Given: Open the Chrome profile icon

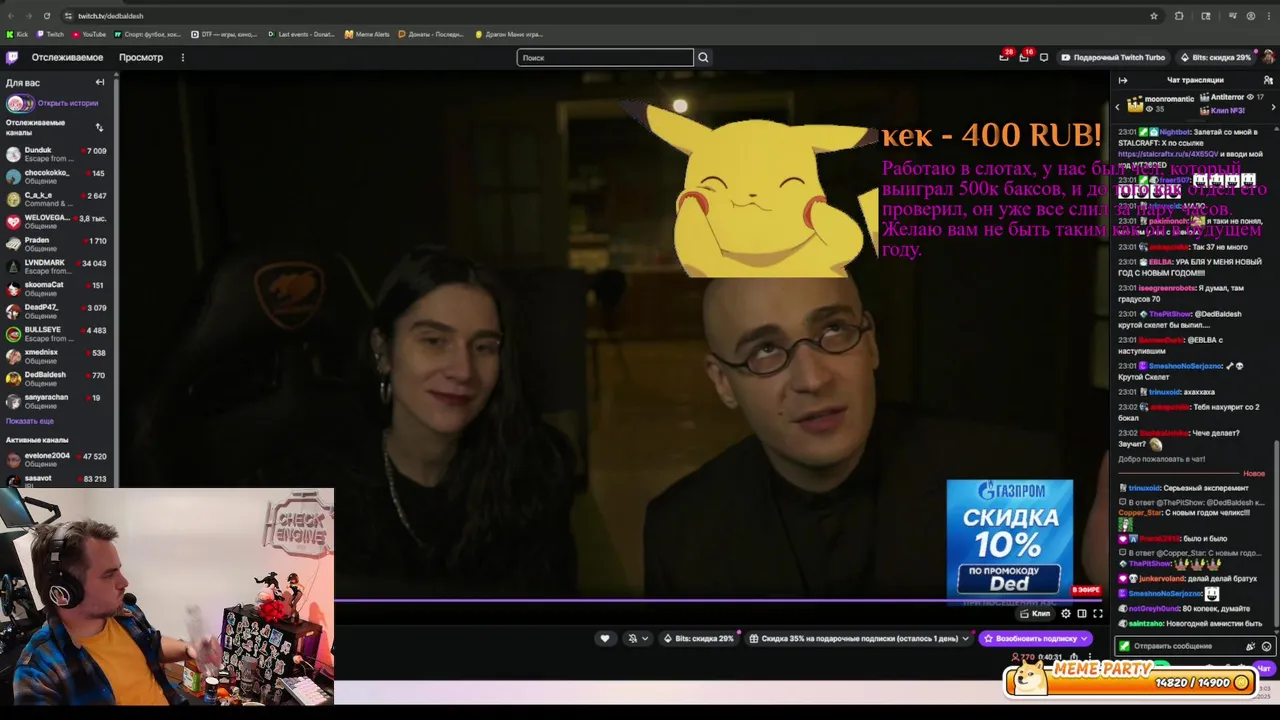Looking at the screenshot, I should 1251,16.
